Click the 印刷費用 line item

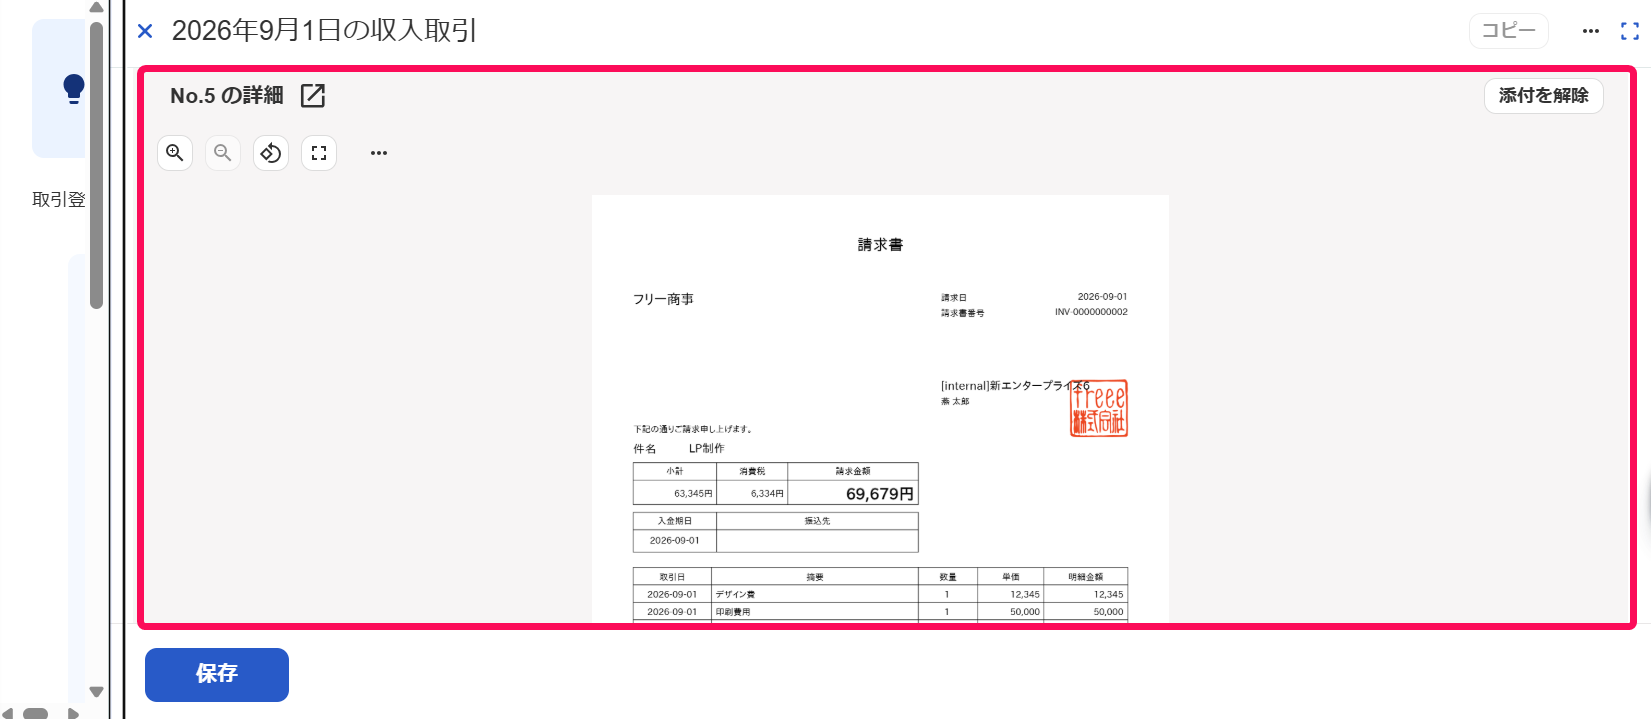(733, 612)
